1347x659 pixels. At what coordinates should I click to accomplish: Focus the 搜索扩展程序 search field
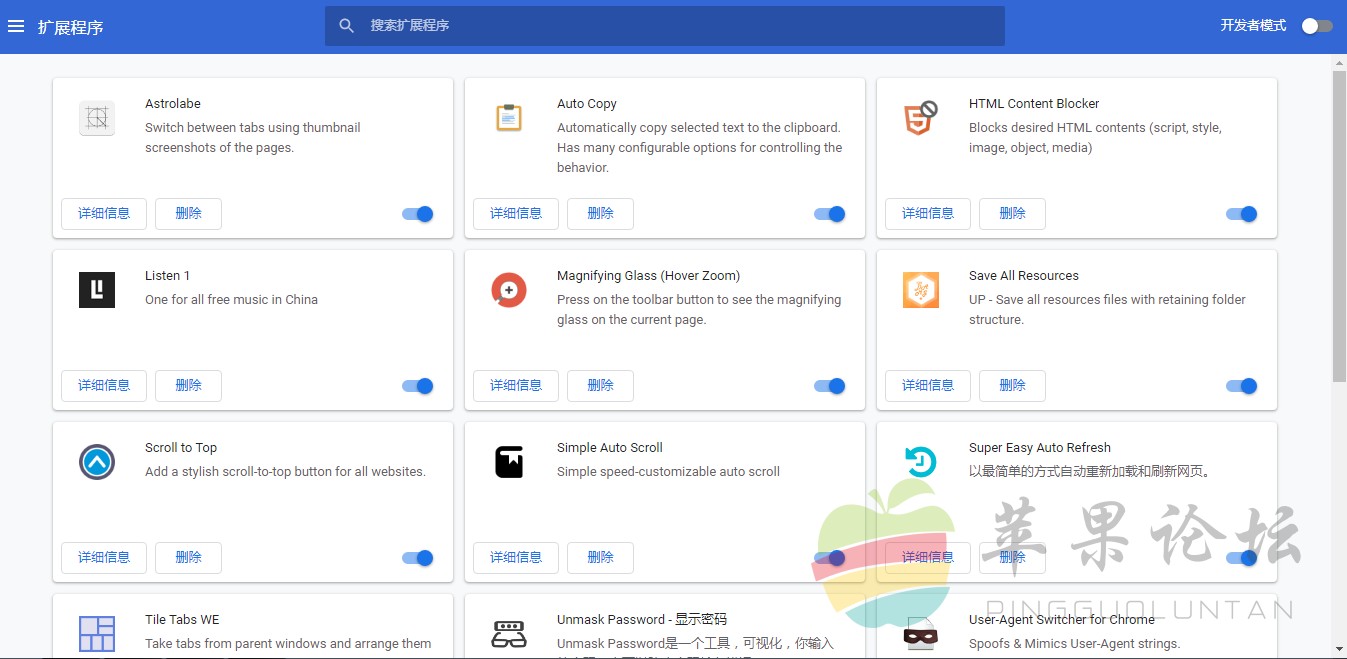pos(665,26)
